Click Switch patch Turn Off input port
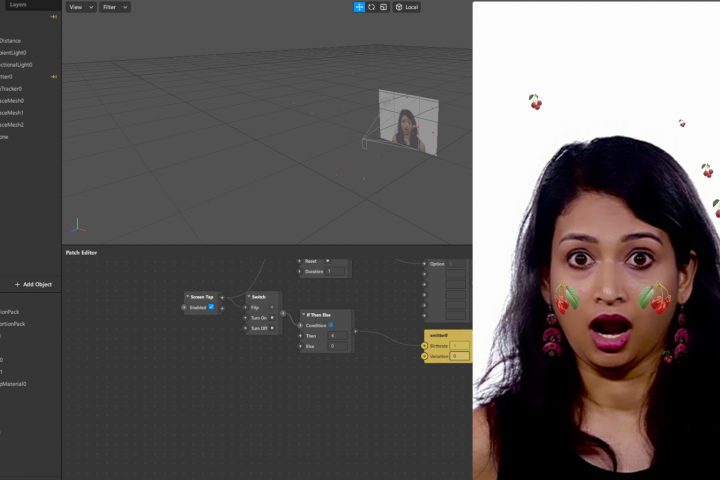The width and height of the screenshot is (720, 480). point(245,328)
